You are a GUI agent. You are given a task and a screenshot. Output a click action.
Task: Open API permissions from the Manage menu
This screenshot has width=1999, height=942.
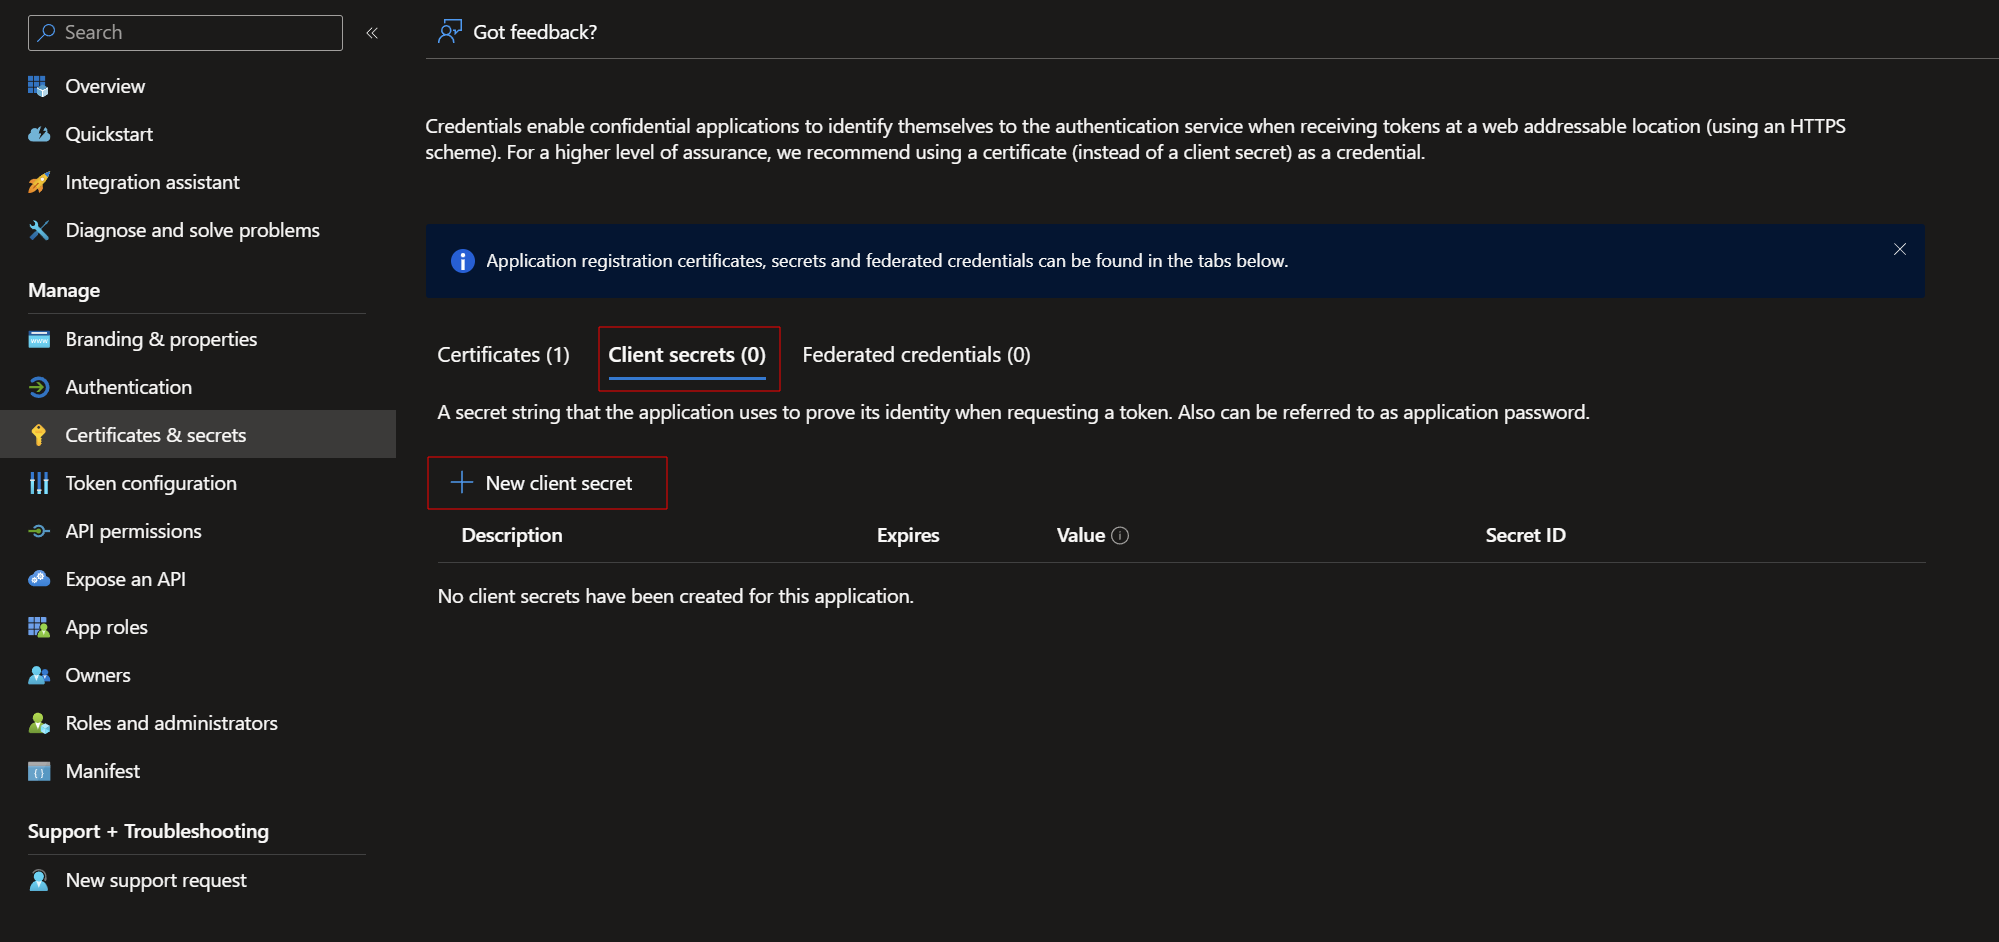(133, 531)
